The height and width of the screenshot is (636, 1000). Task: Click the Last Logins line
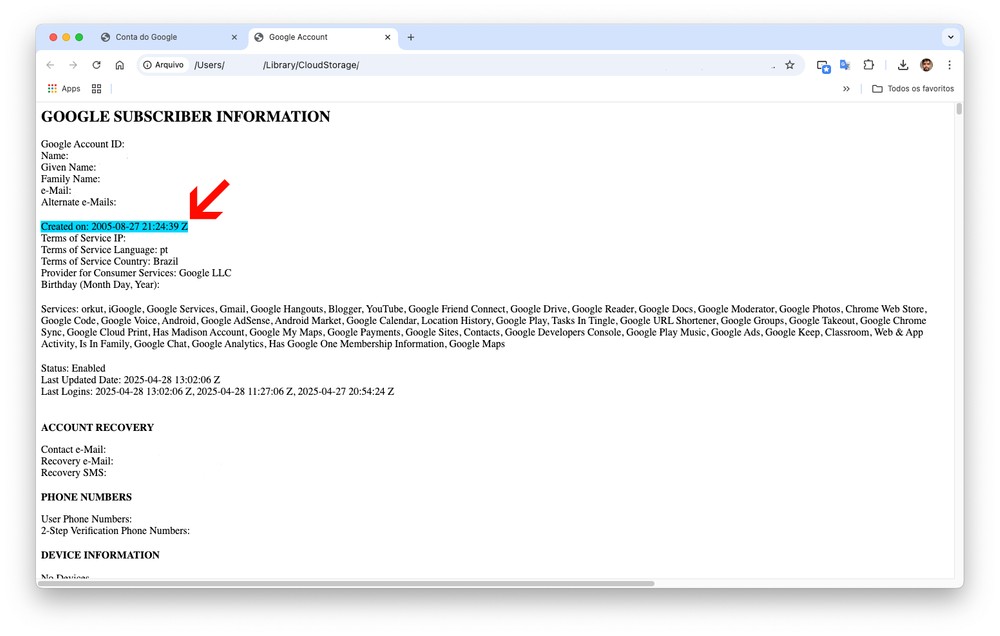coord(217,391)
